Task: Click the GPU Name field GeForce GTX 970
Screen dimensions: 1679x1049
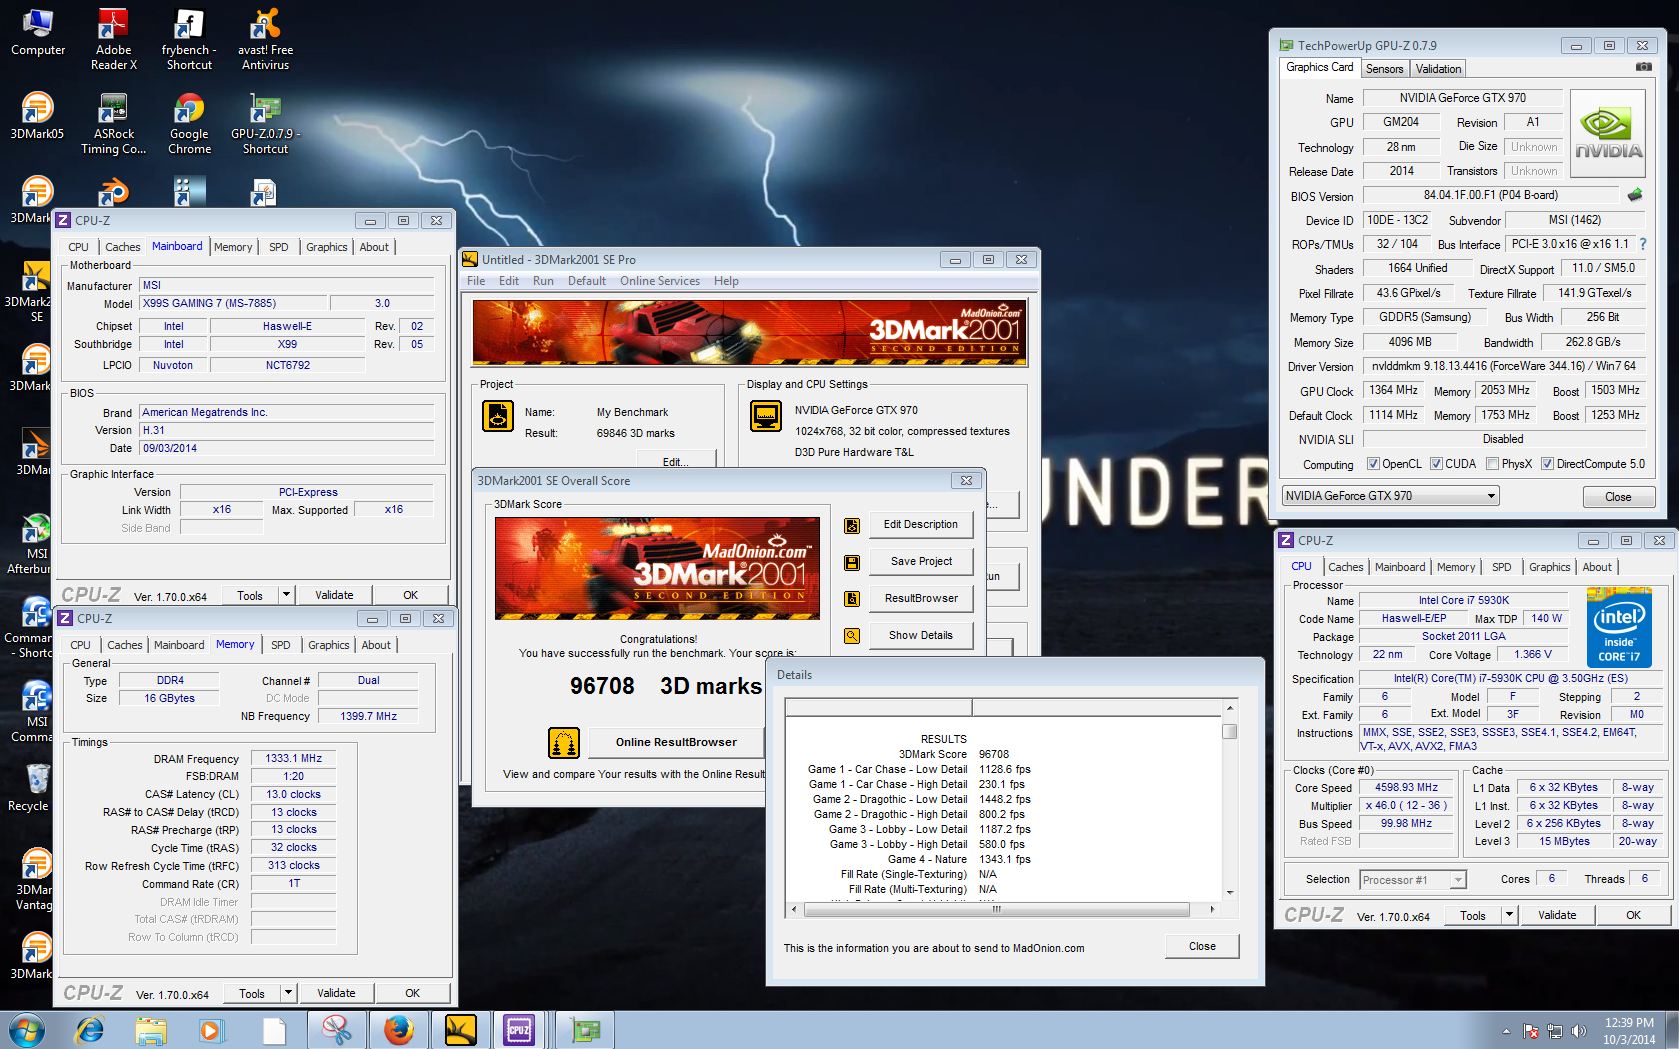Action: [x=1462, y=98]
